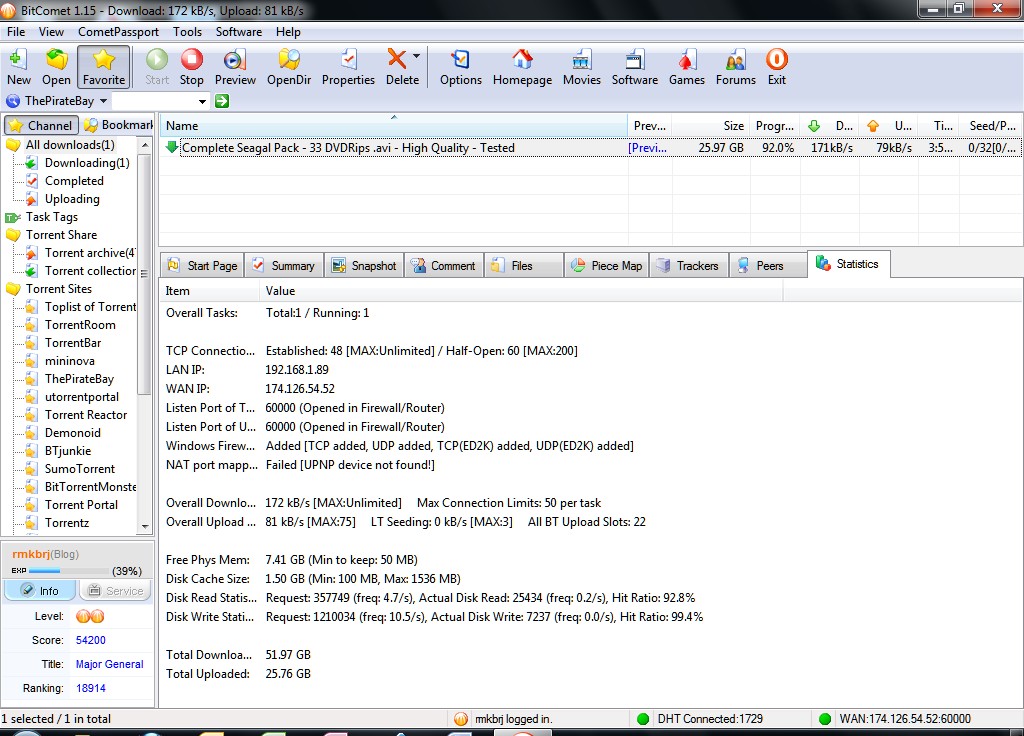Select the Complete Seagal Pack download row
Viewport: 1024px width, 736px height.
[591, 148]
